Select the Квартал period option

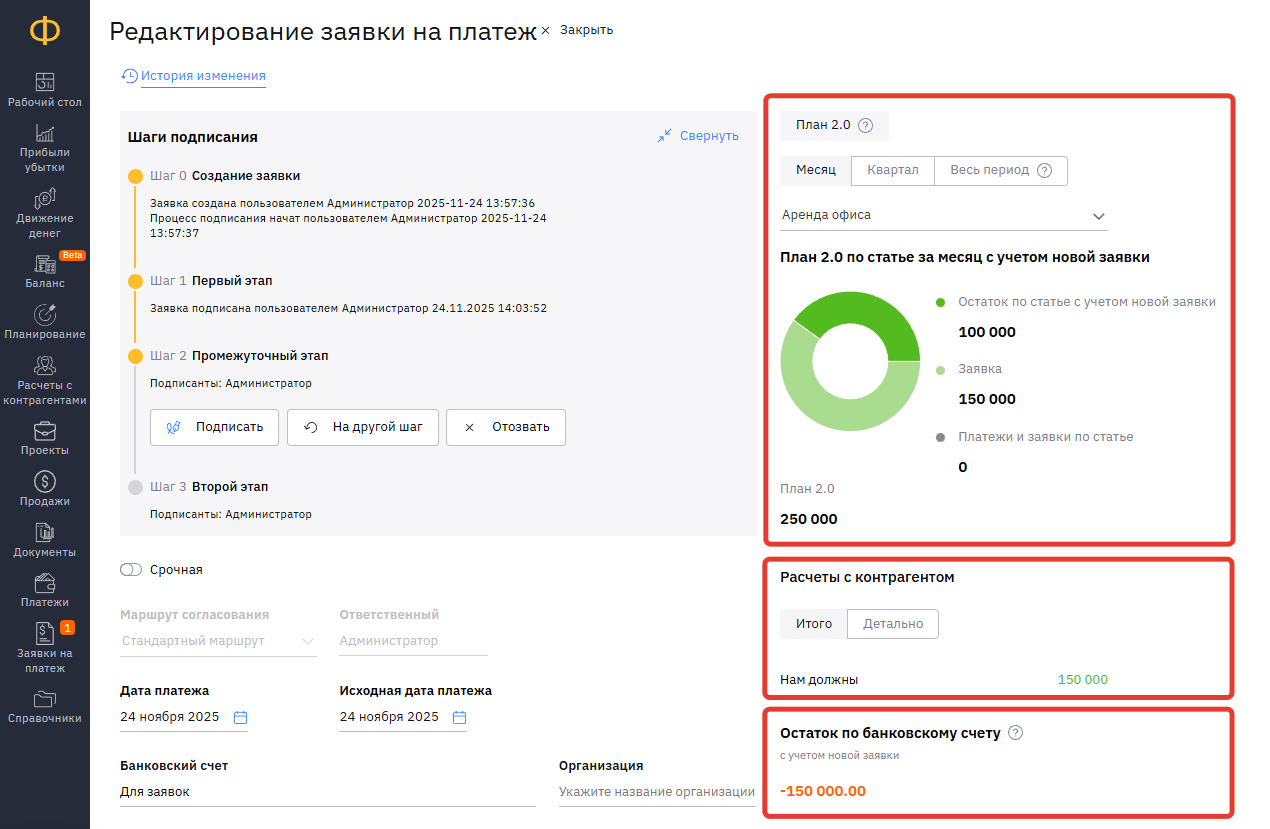(x=892, y=170)
